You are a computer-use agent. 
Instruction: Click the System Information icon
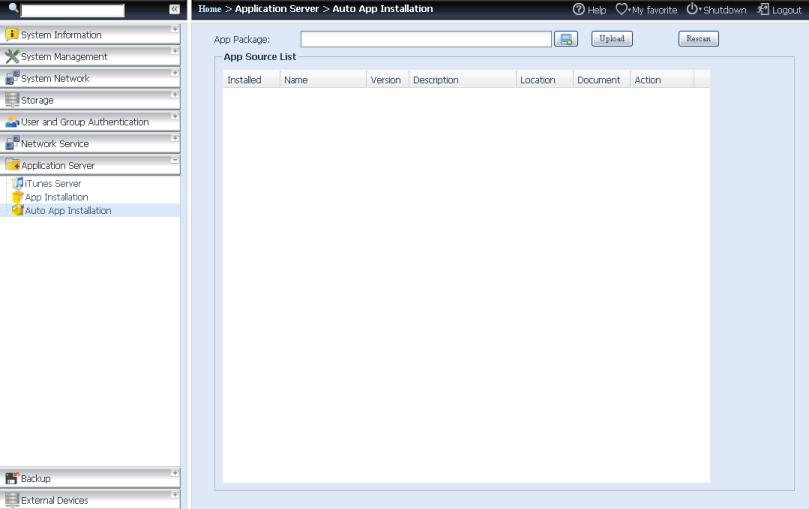pos(12,35)
